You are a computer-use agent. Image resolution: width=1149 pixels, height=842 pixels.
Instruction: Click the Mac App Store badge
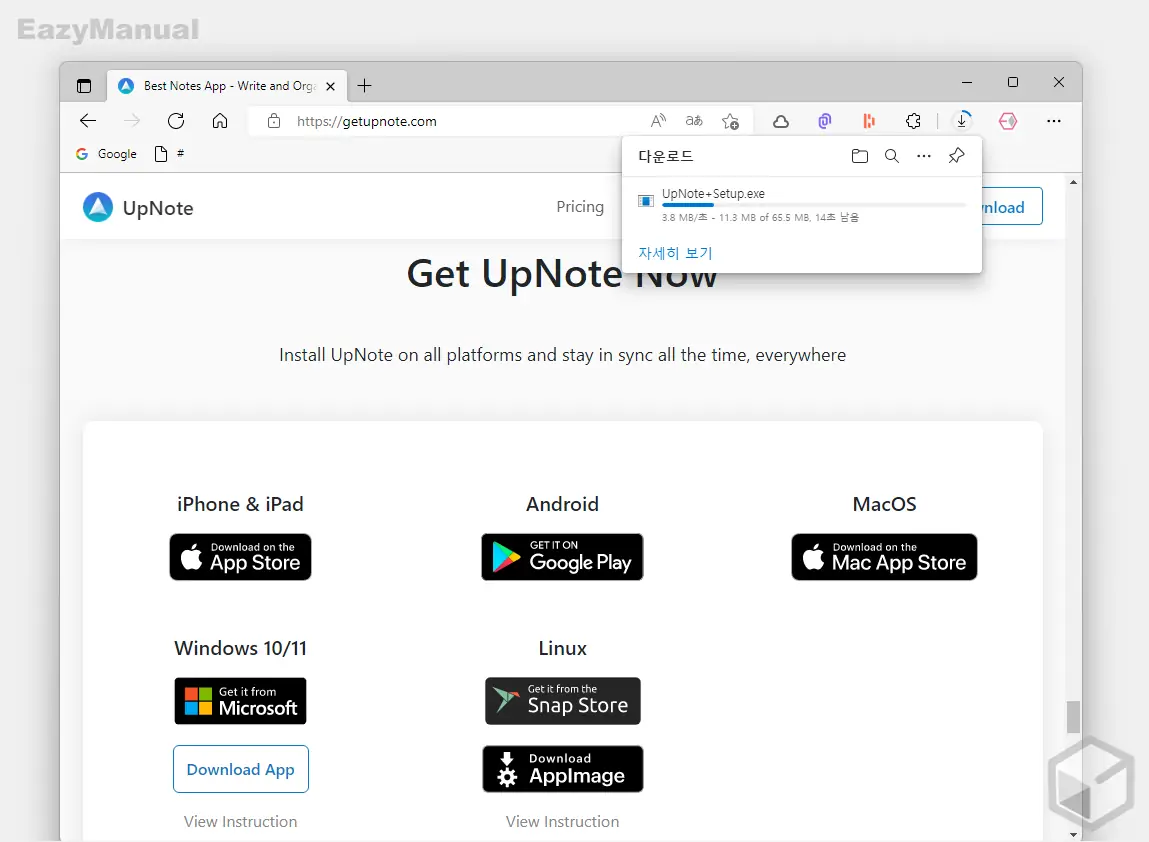point(884,557)
